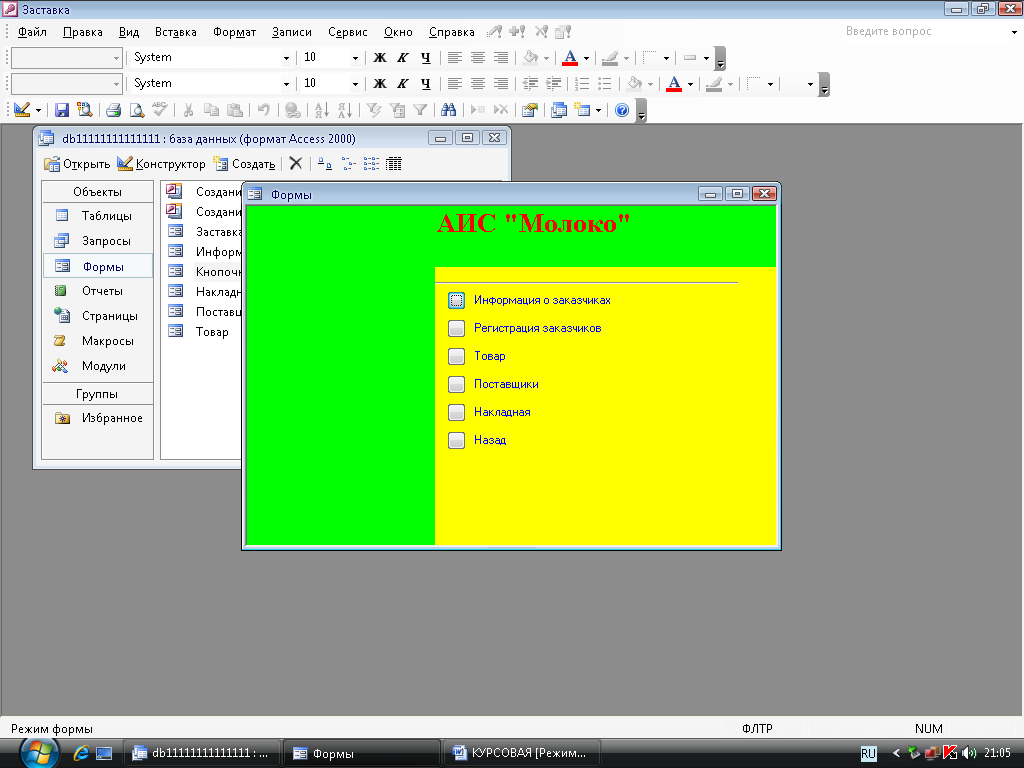Image resolution: width=1024 pixels, height=768 pixels.
Task: Click the decrease indent icon
Action: coord(530,84)
